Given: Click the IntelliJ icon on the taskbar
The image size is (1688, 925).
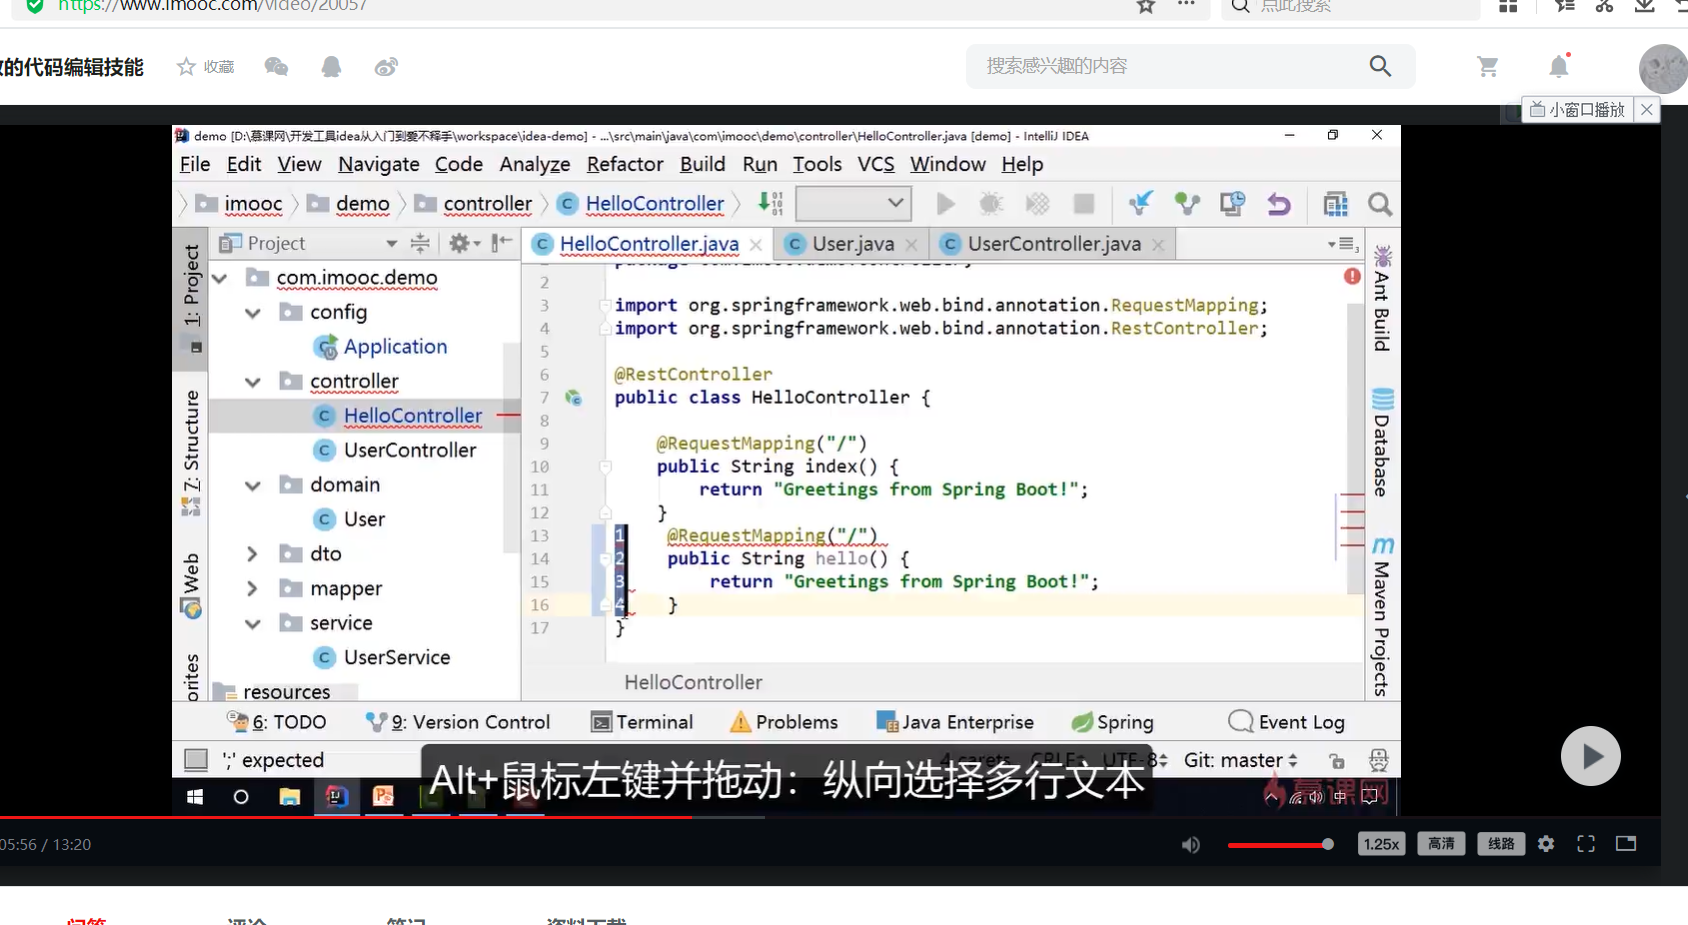Looking at the screenshot, I should click(x=336, y=797).
